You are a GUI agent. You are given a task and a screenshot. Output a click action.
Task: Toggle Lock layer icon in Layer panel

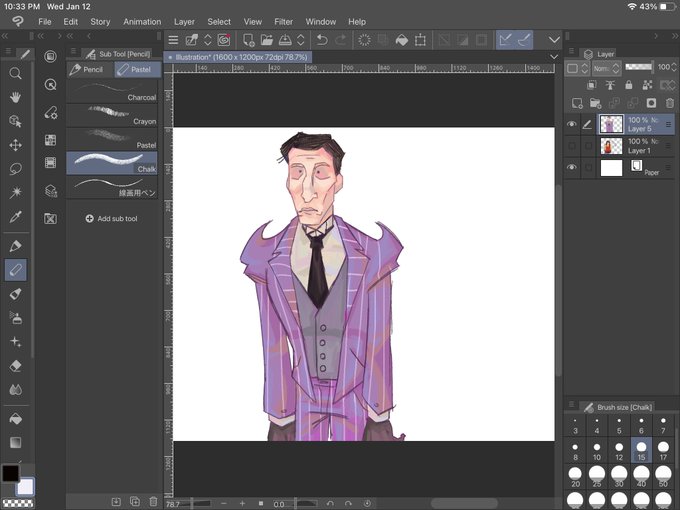tap(628, 85)
